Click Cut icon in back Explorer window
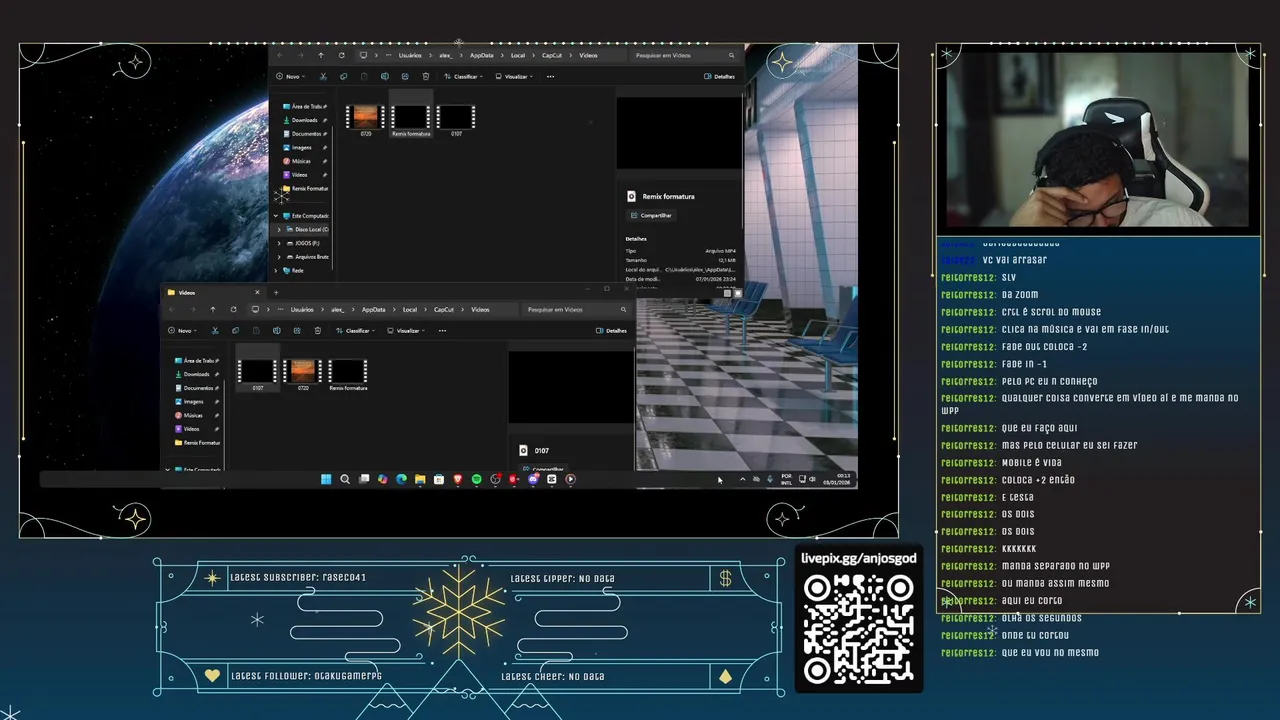1280x720 pixels. [323, 76]
